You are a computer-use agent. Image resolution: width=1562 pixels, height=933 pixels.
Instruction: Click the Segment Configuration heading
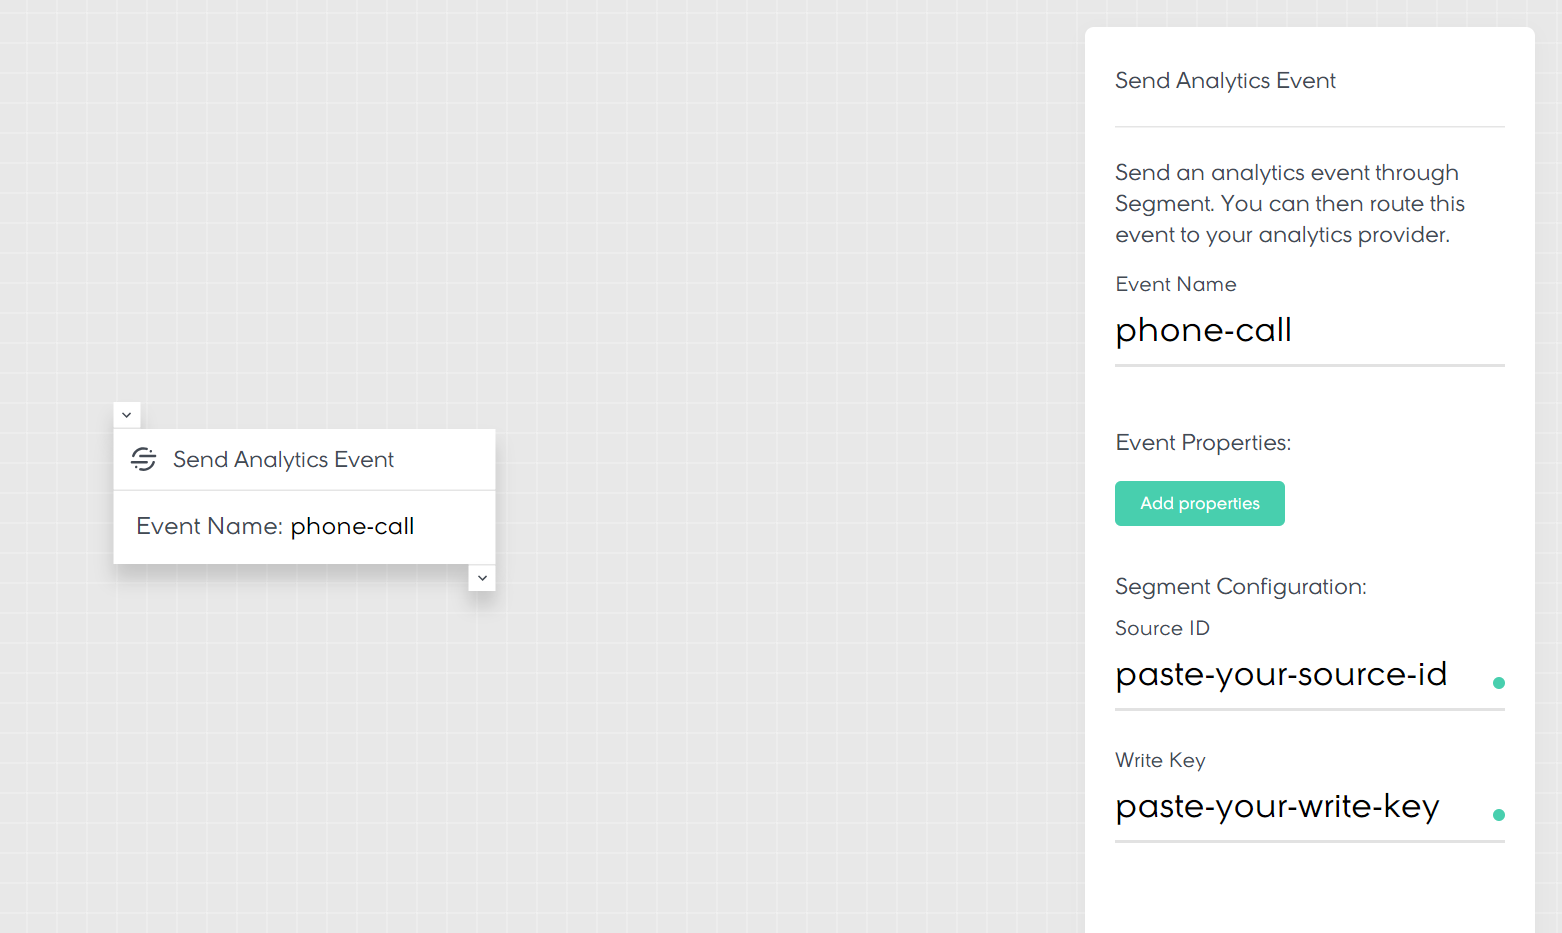click(x=1240, y=587)
